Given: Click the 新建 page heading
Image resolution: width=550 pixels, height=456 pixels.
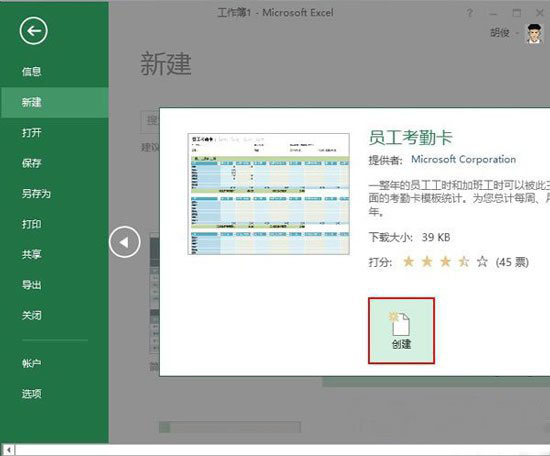Looking at the screenshot, I should (166, 64).
